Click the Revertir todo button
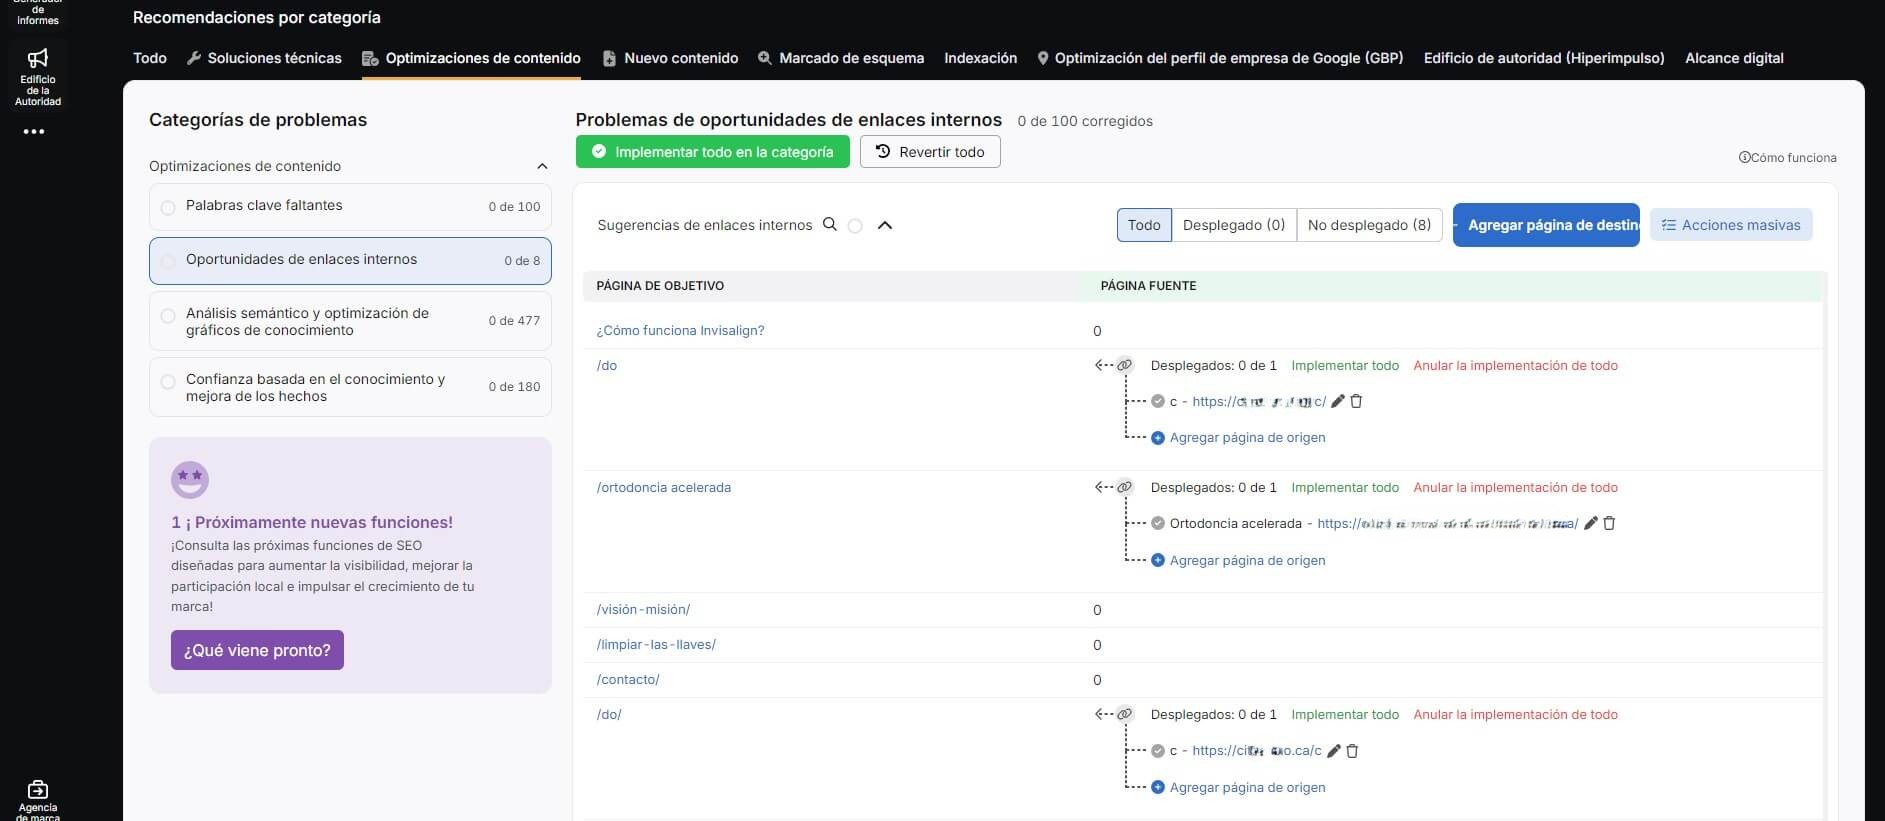Image resolution: width=1885 pixels, height=821 pixels. pyautogui.click(x=930, y=152)
